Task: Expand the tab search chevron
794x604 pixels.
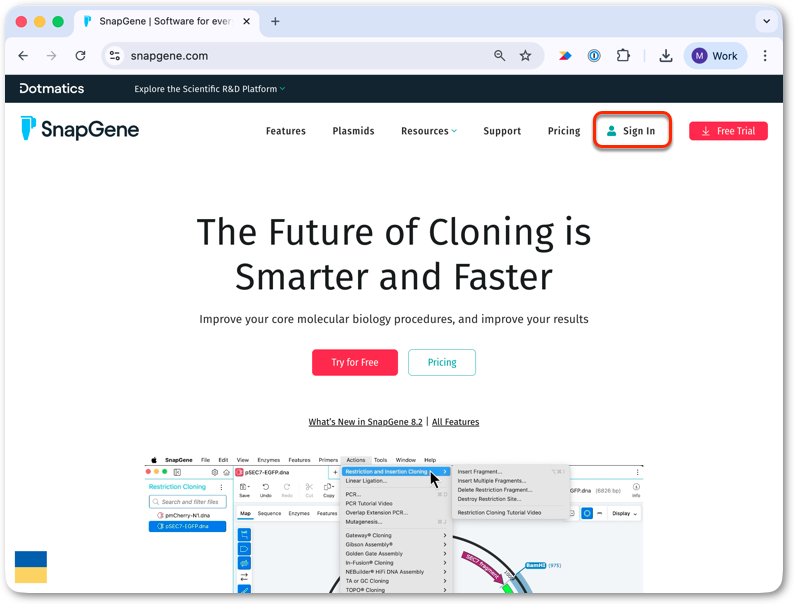Action: 766,21
